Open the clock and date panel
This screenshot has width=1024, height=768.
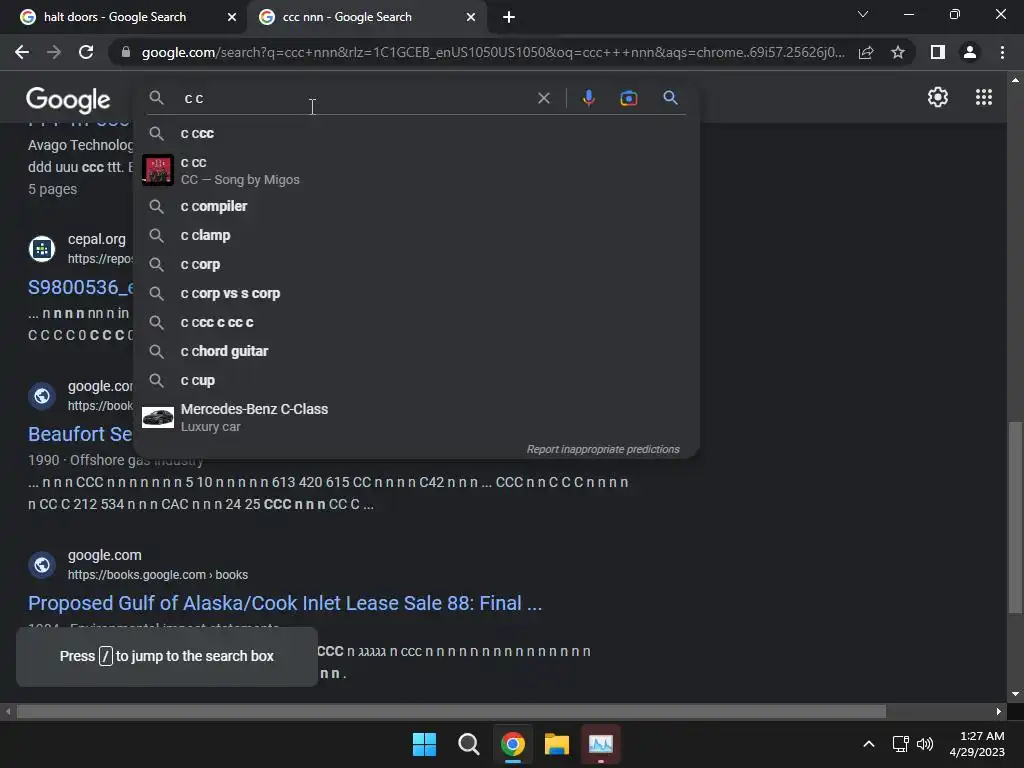[x=977, y=744]
